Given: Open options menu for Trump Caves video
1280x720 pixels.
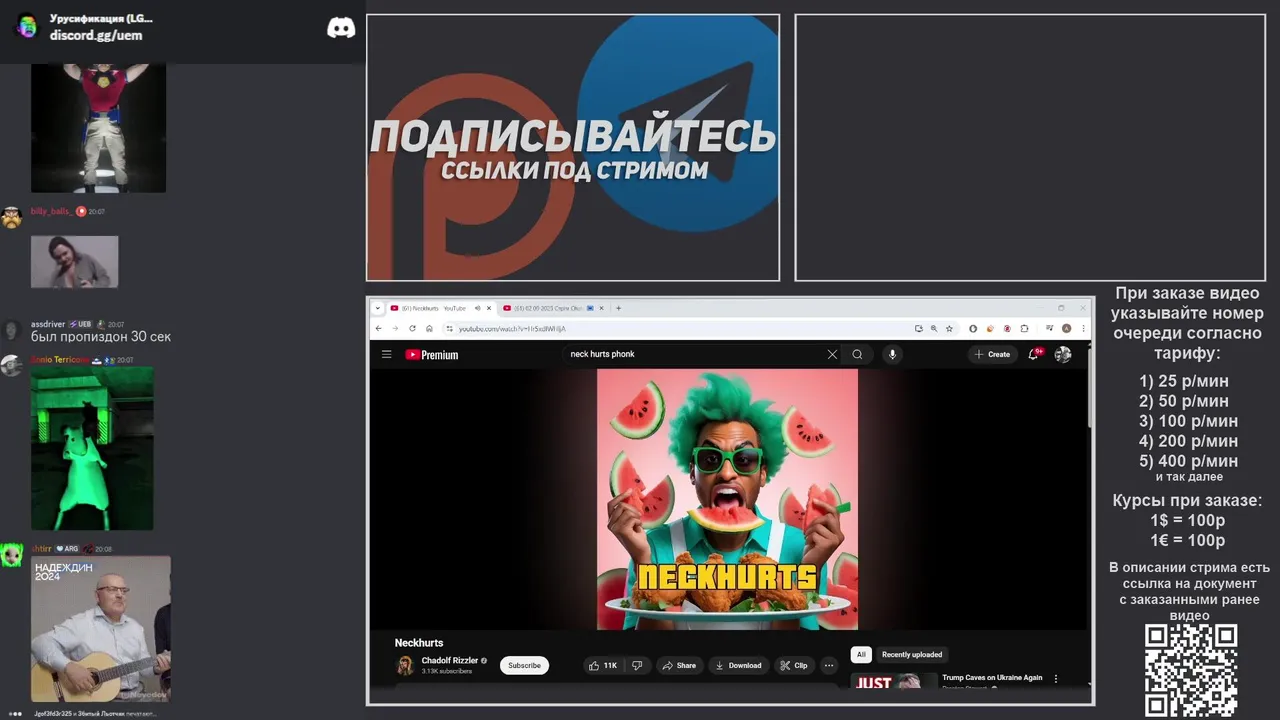Looking at the screenshot, I should [1056, 679].
